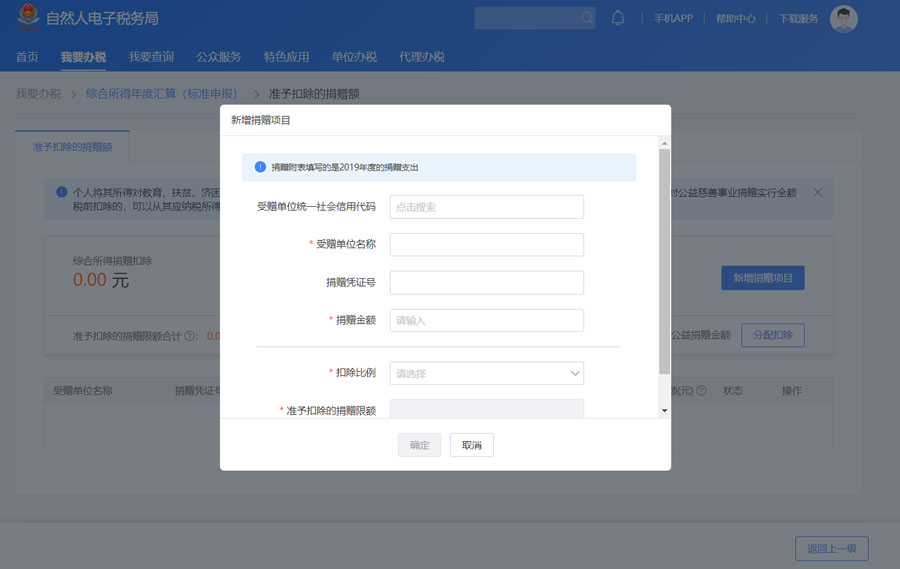Click the search magnifier icon in header
The image size is (900, 569).
click(587, 18)
